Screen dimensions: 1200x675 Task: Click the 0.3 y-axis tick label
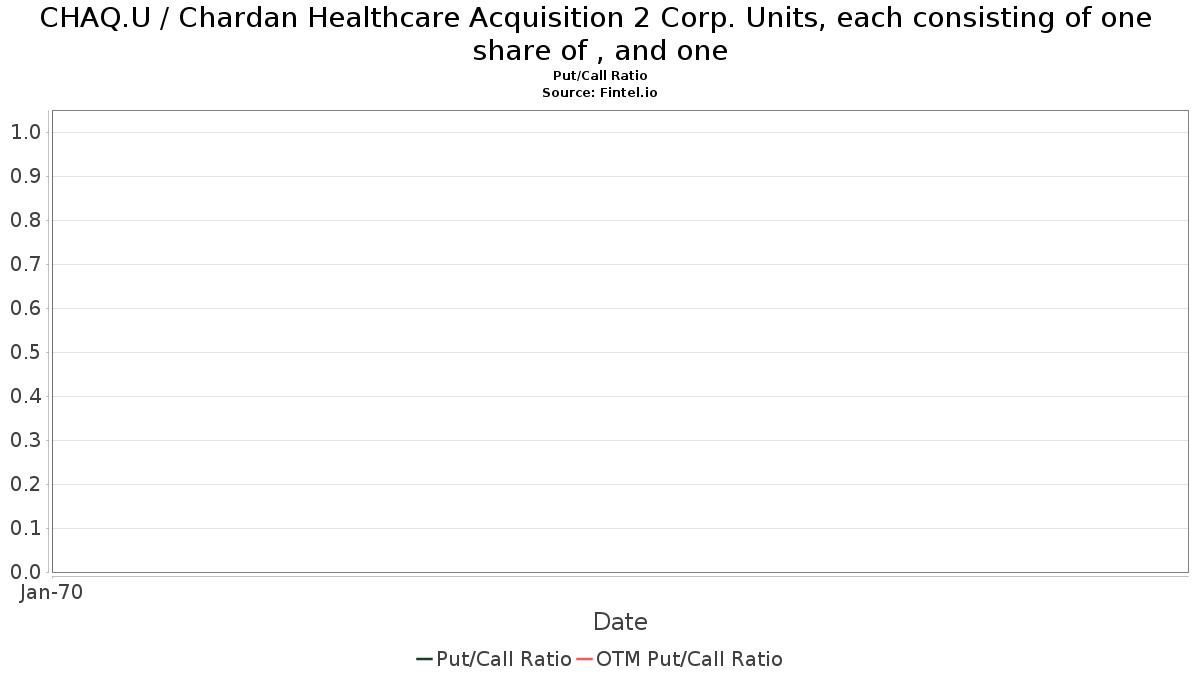25,440
